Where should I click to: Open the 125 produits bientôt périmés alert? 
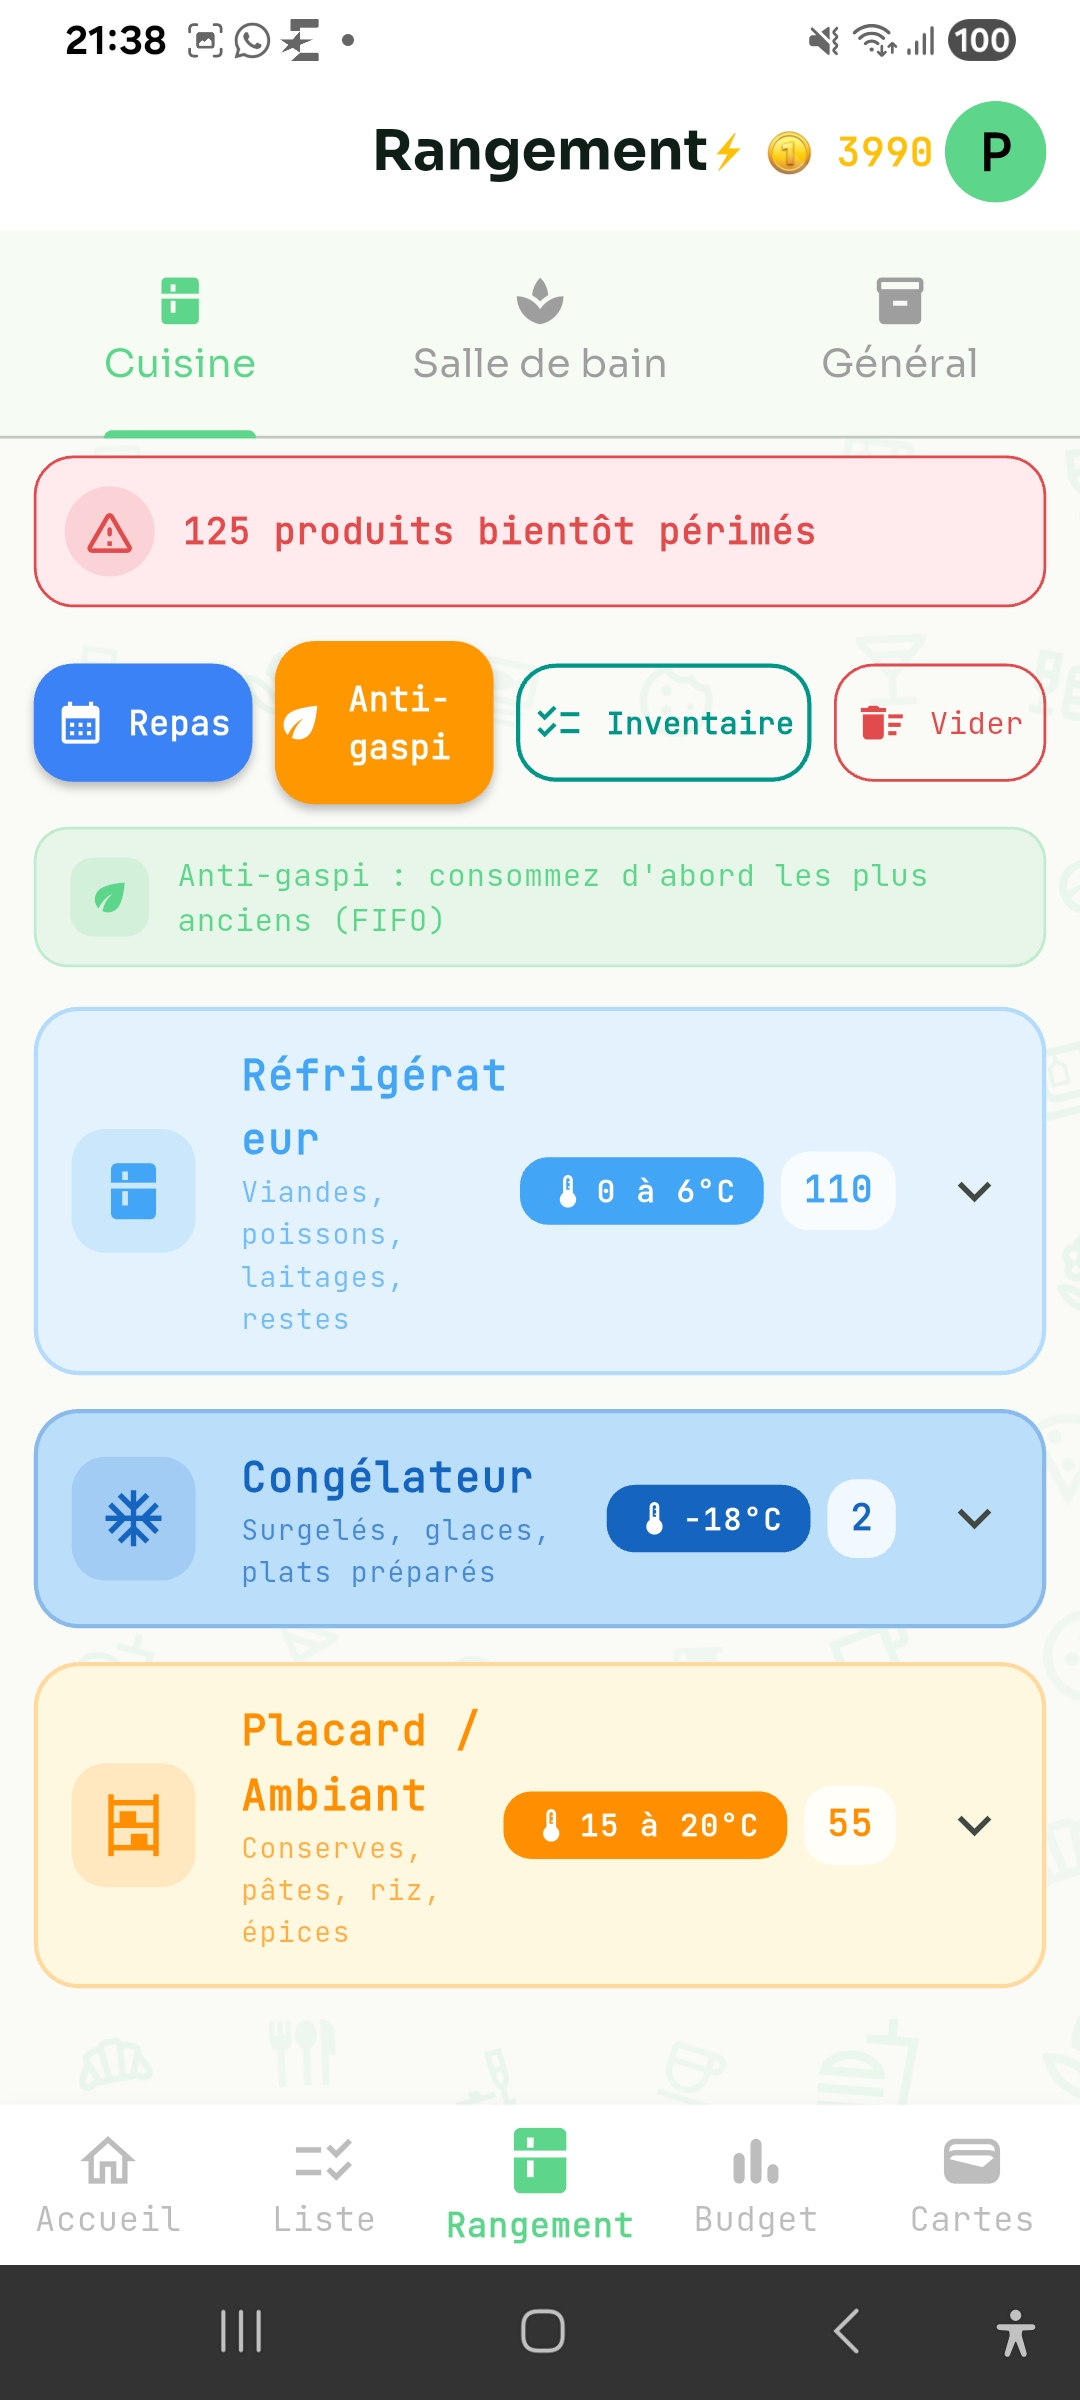(x=540, y=532)
